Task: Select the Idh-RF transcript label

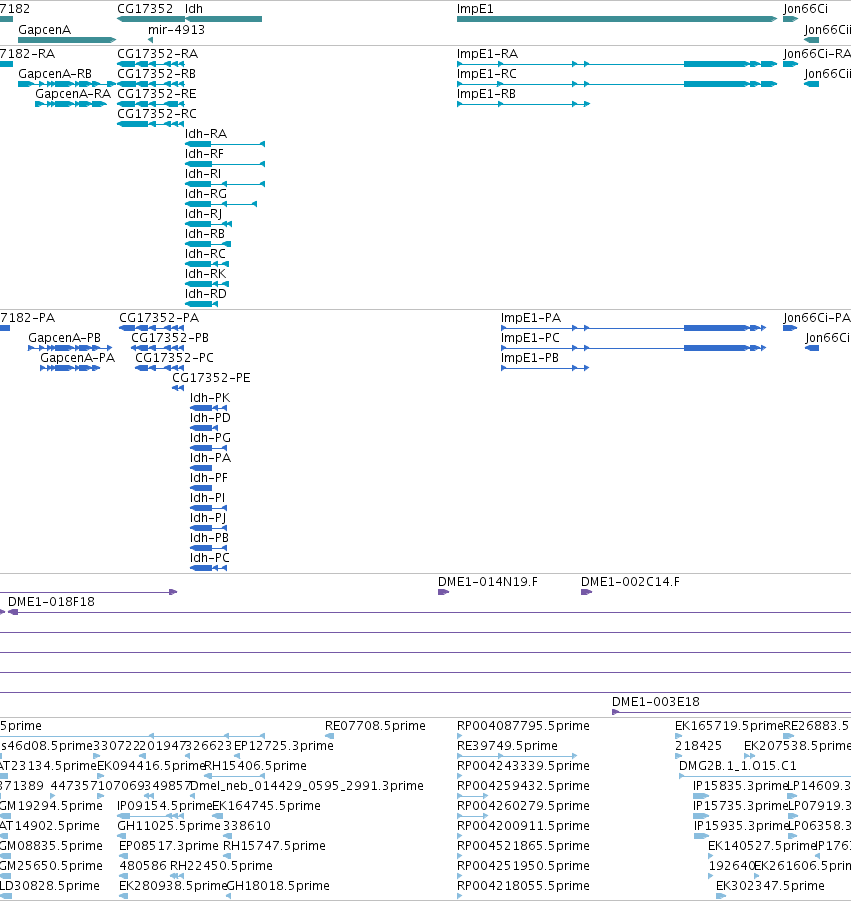Action: (204, 154)
